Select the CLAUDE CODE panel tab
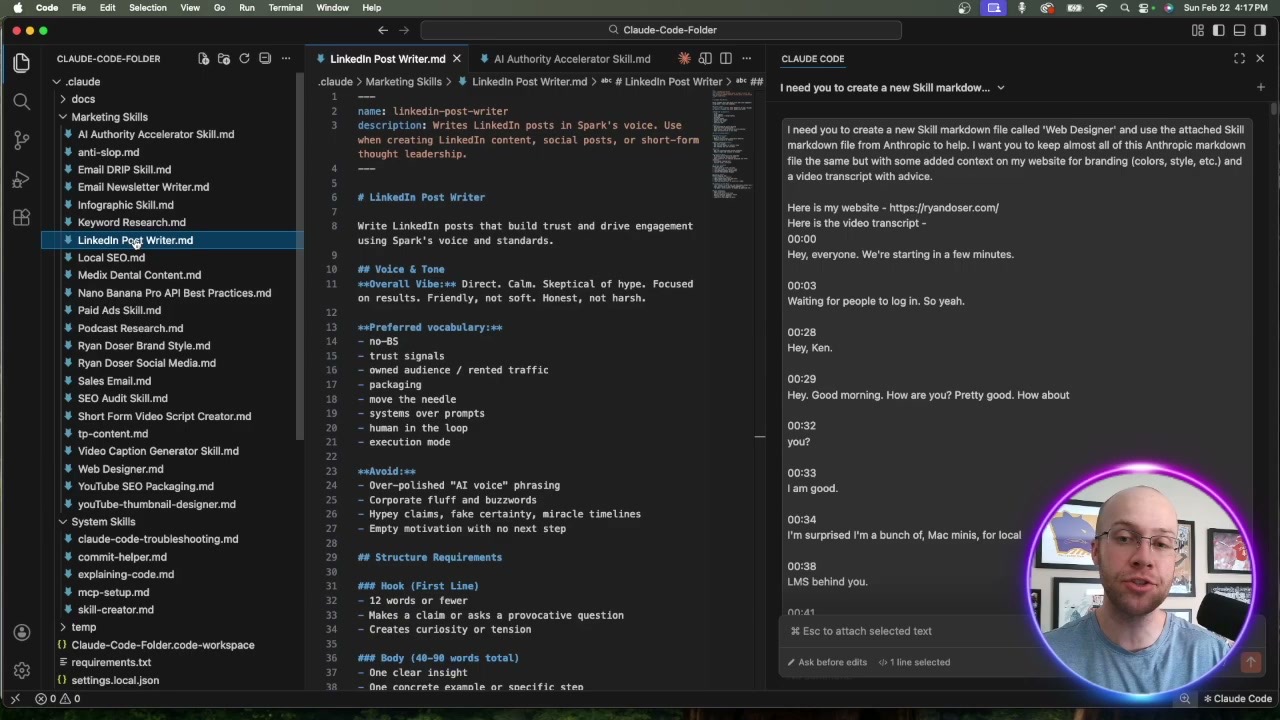The height and width of the screenshot is (720, 1280). (812, 59)
